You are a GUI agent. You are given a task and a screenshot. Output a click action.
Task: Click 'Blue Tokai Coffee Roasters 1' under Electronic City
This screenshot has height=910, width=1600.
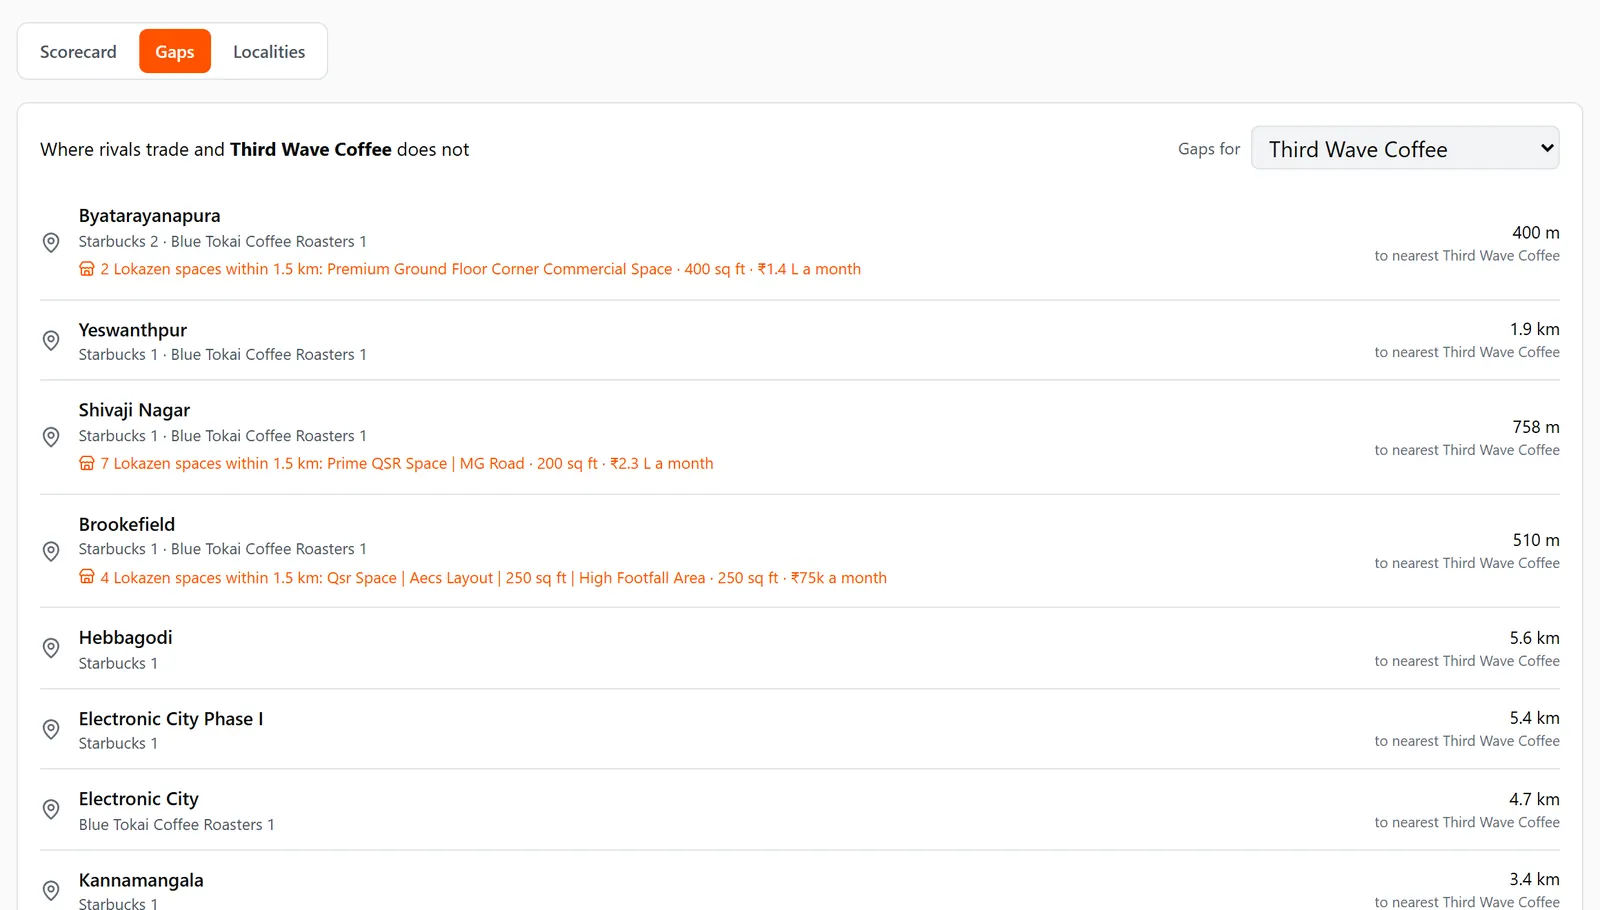[x=176, y=824]
